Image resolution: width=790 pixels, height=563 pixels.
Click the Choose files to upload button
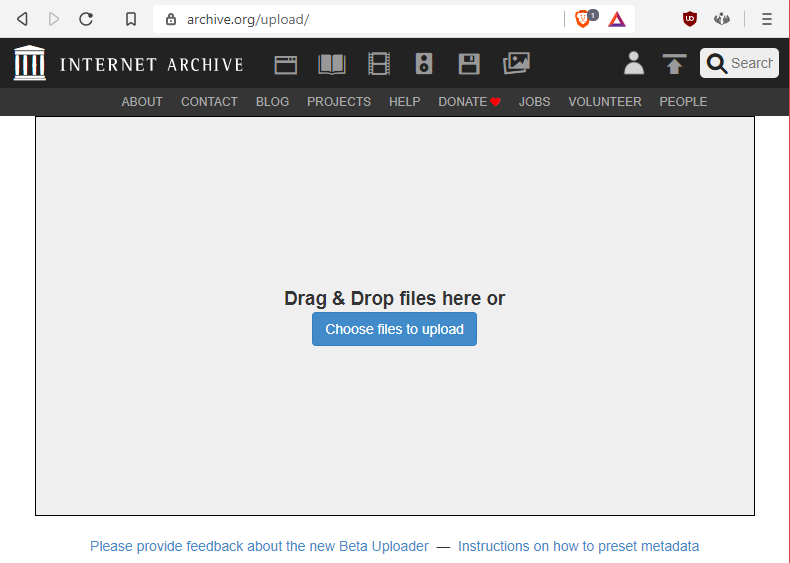tap(394, 329)
